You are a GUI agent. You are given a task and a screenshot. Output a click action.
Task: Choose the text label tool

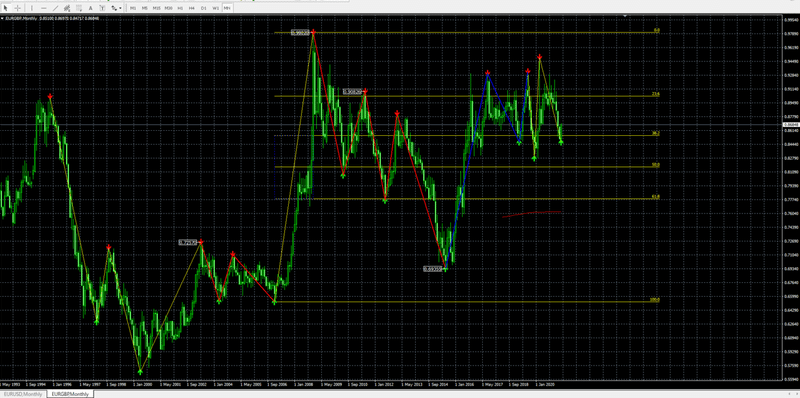103,8
